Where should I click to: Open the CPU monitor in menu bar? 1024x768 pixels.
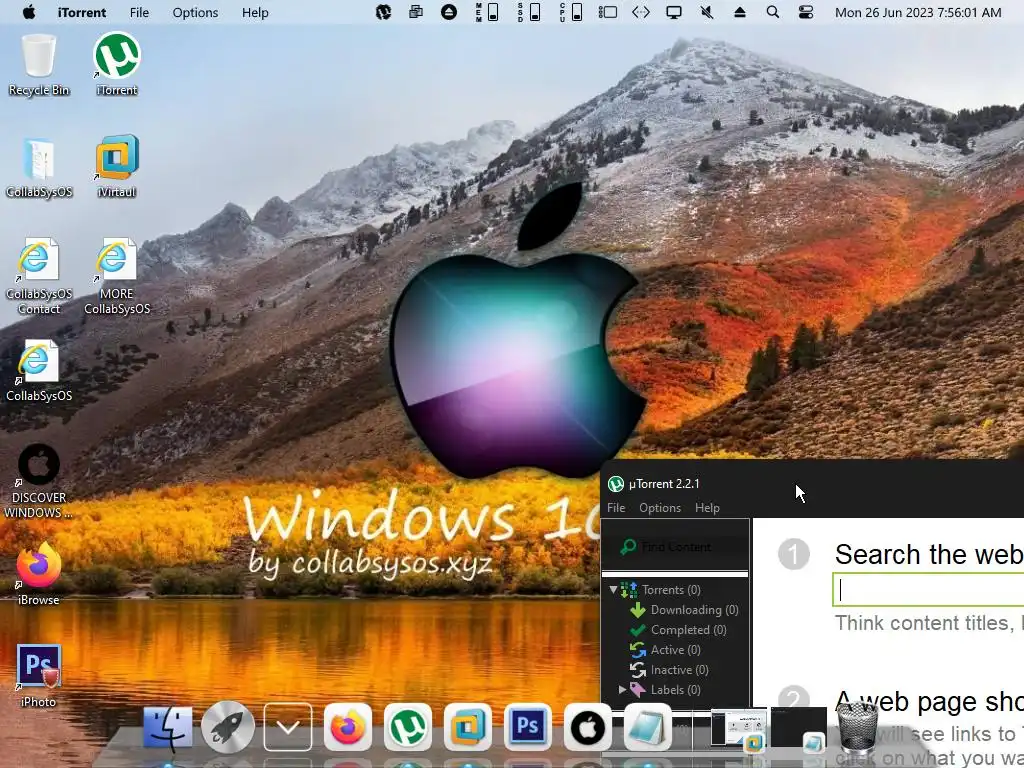[571, 12]
